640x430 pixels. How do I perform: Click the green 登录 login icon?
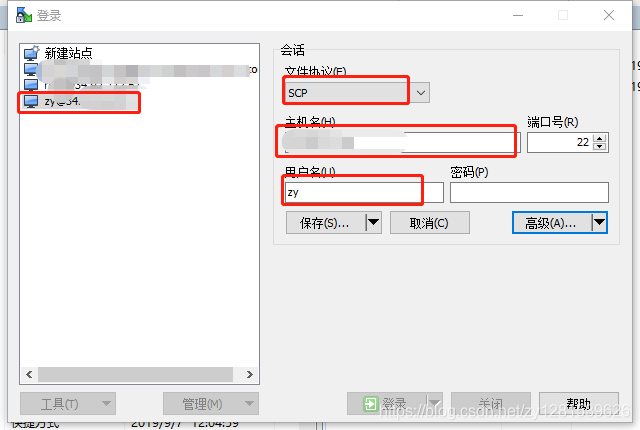(371, 404)
